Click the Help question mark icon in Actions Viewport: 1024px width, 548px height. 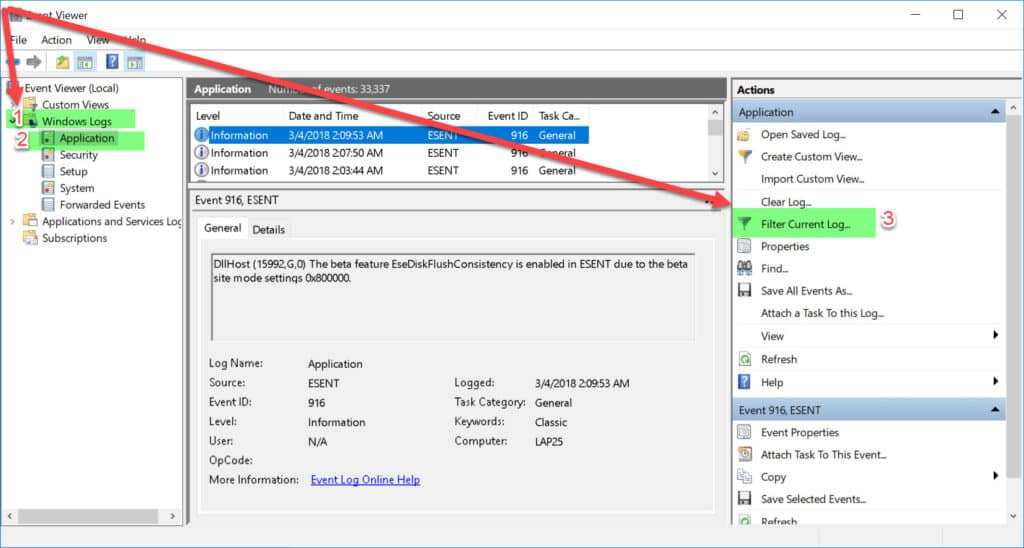tap(744, 382)
